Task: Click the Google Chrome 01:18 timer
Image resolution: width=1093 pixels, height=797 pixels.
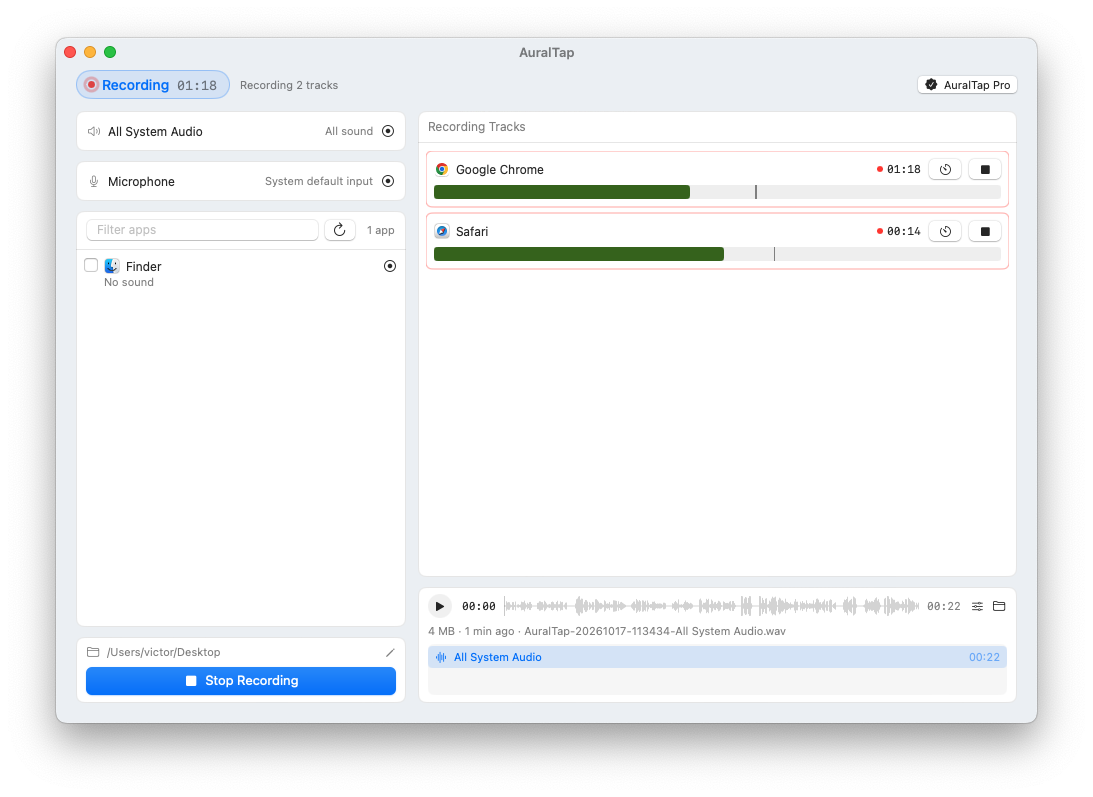Action: click(903, 169)
